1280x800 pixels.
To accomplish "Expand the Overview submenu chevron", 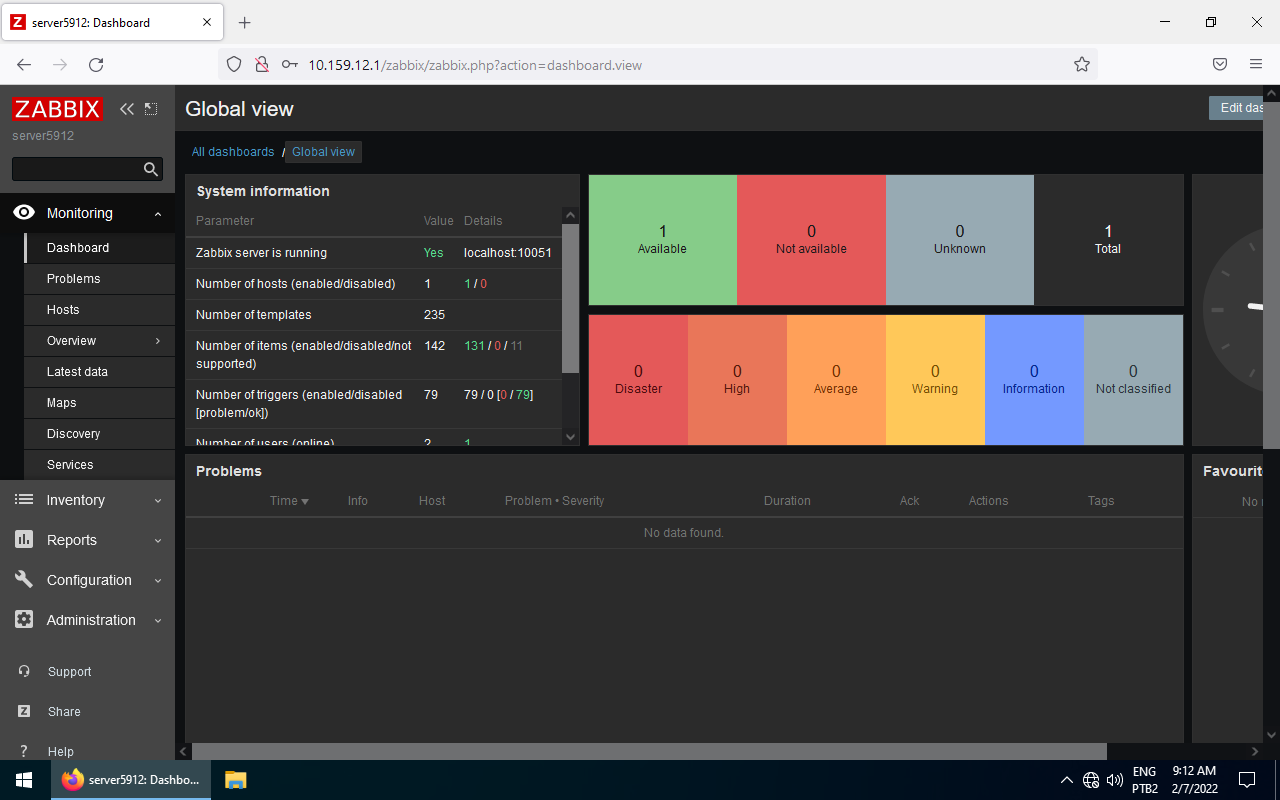I will click(x=158, y=341).
